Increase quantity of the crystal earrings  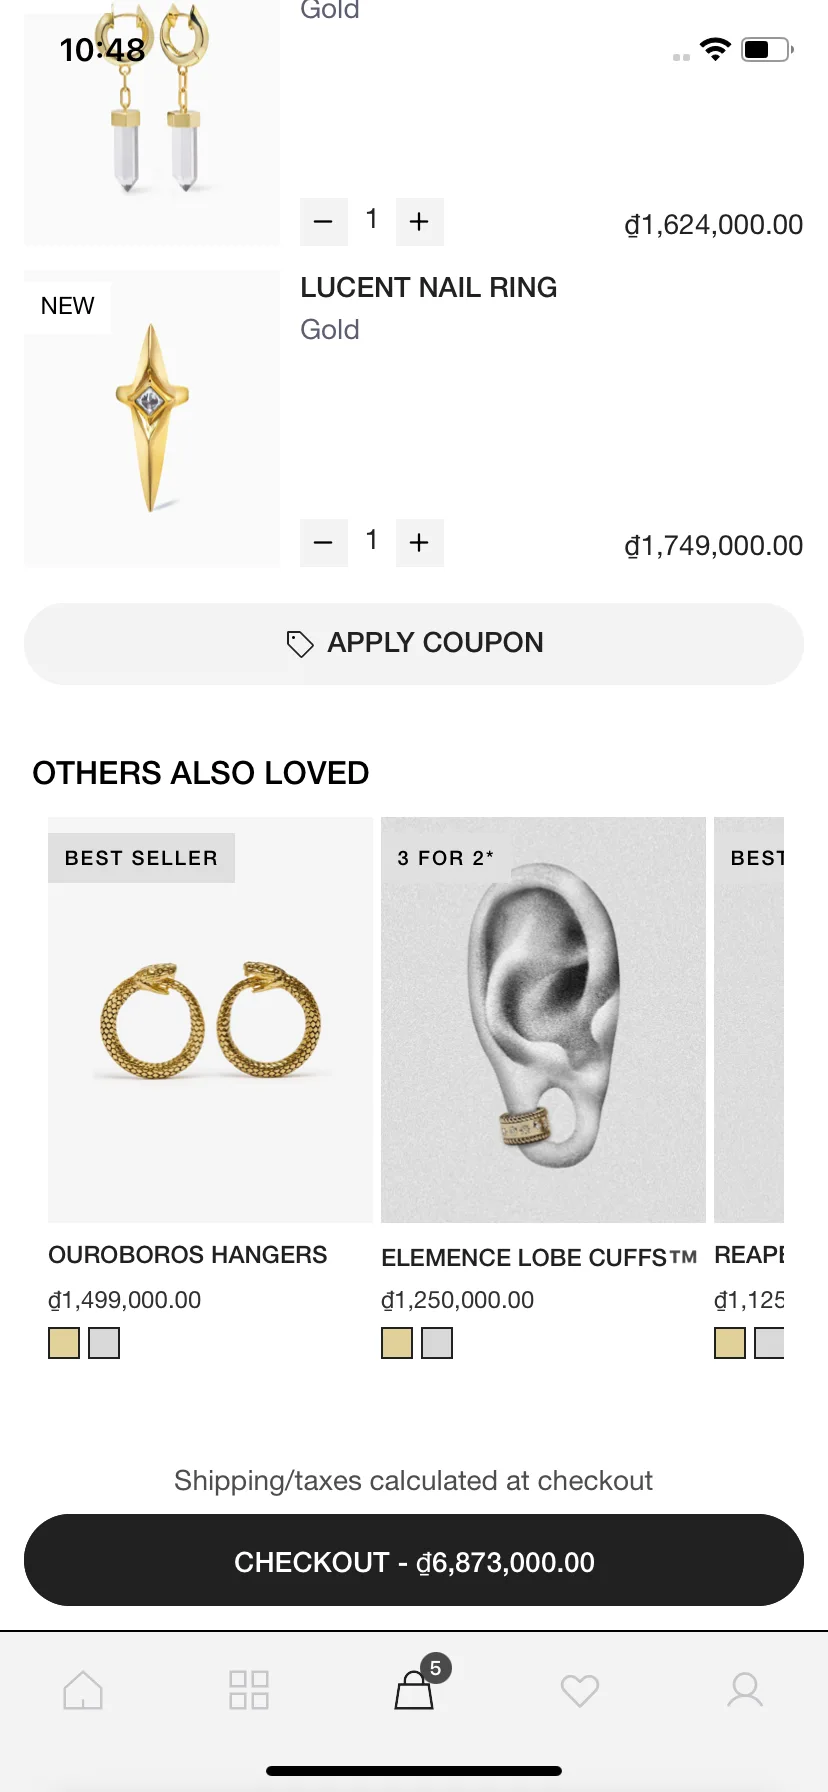(x=420, y=221)
